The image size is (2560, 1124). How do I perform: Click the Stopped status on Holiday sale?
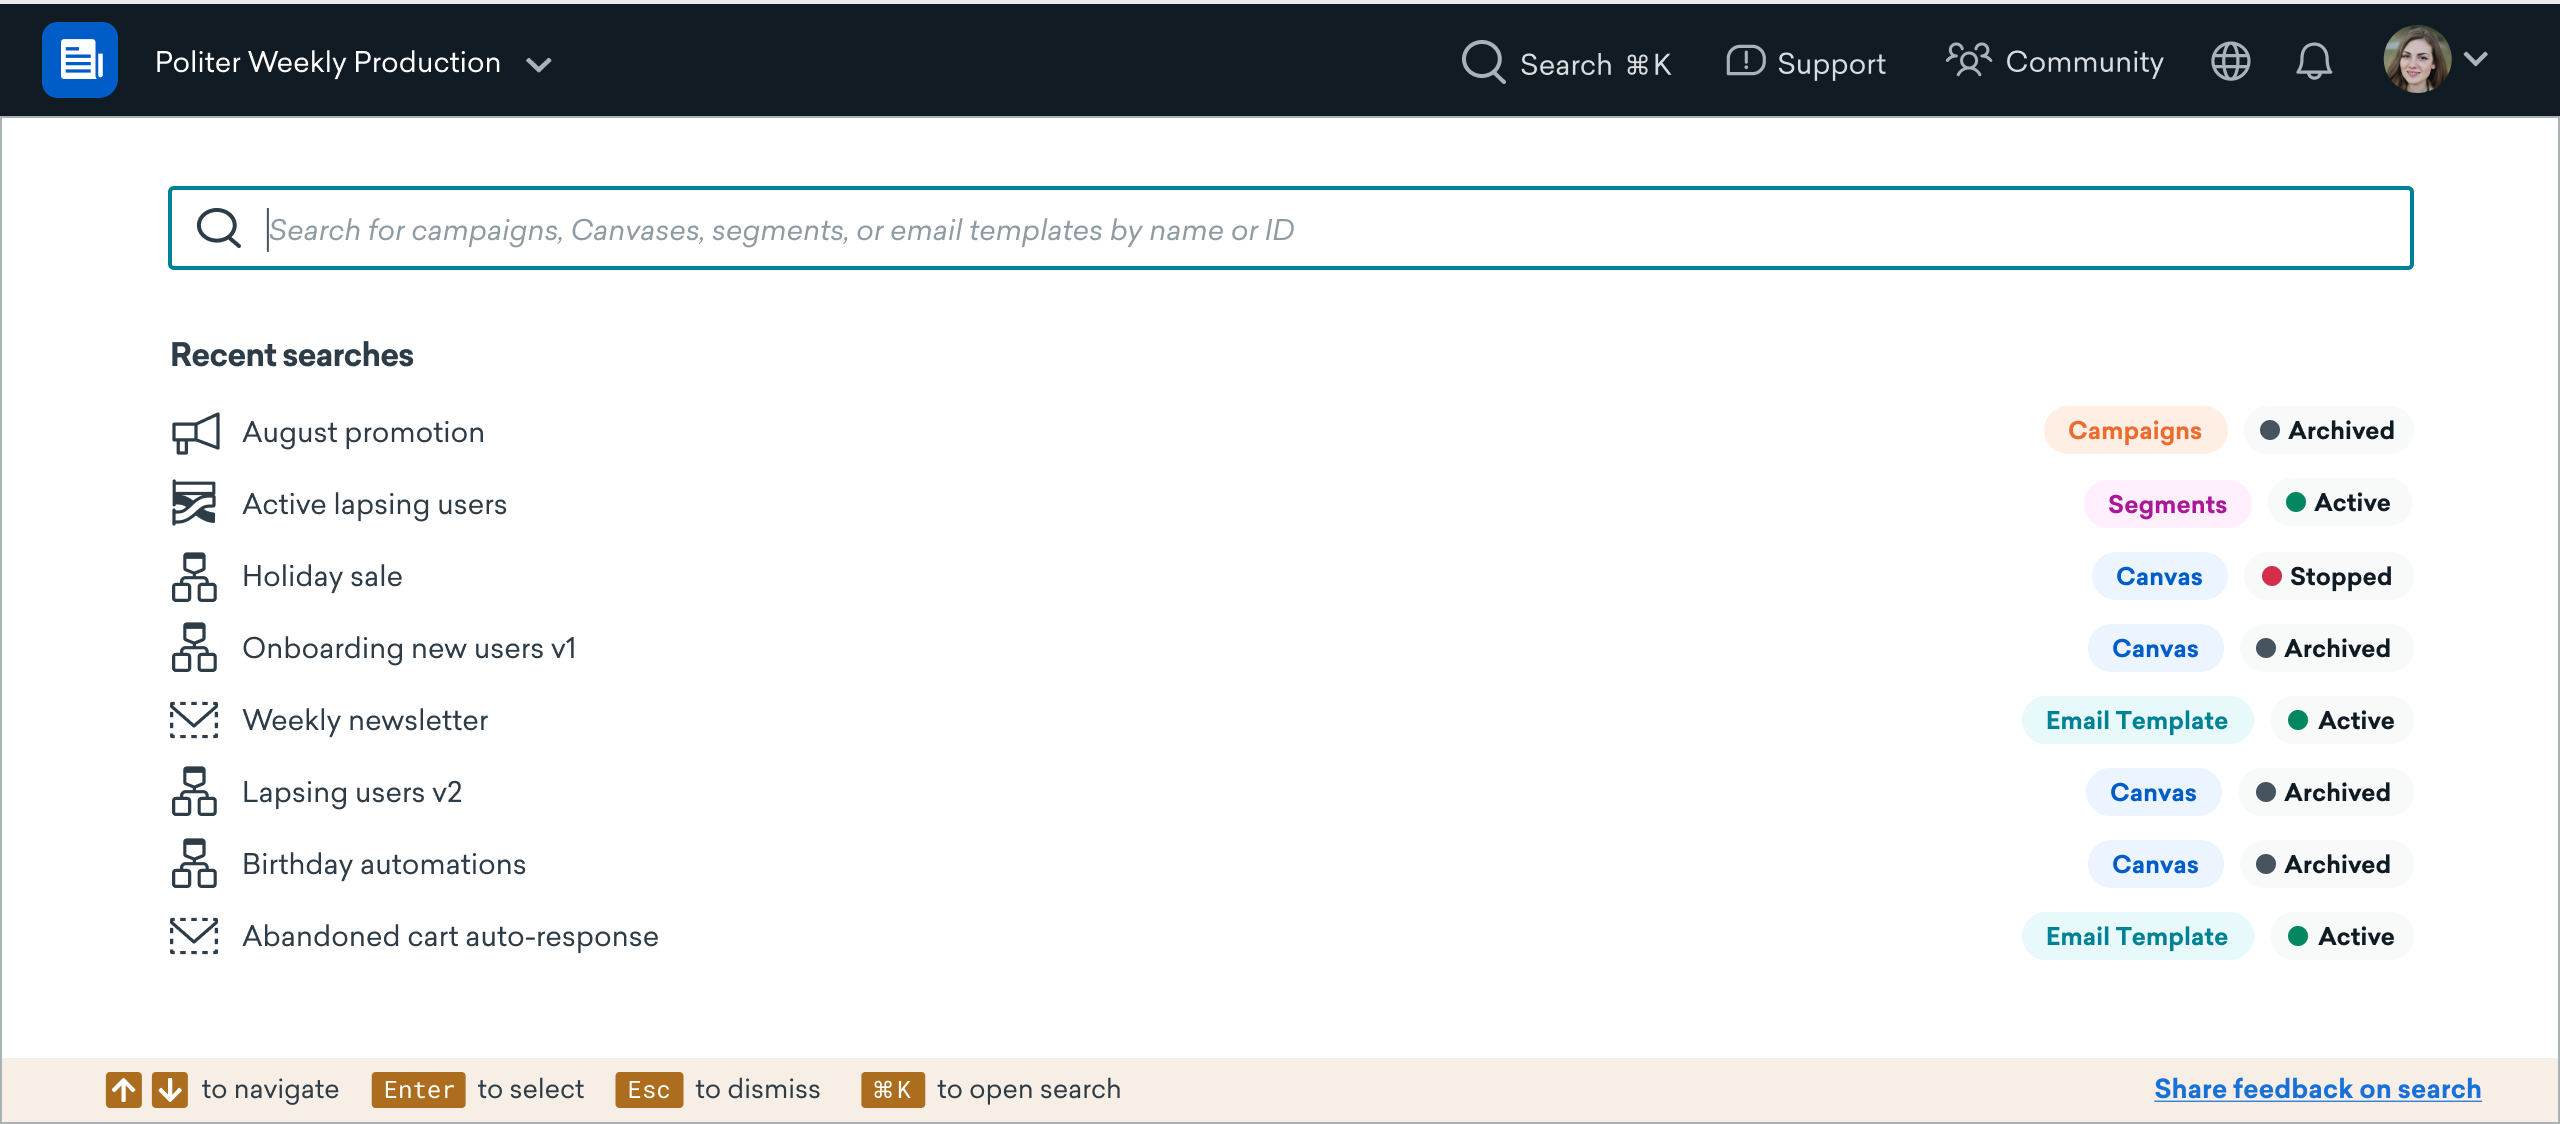click(x=2327, y=577)
